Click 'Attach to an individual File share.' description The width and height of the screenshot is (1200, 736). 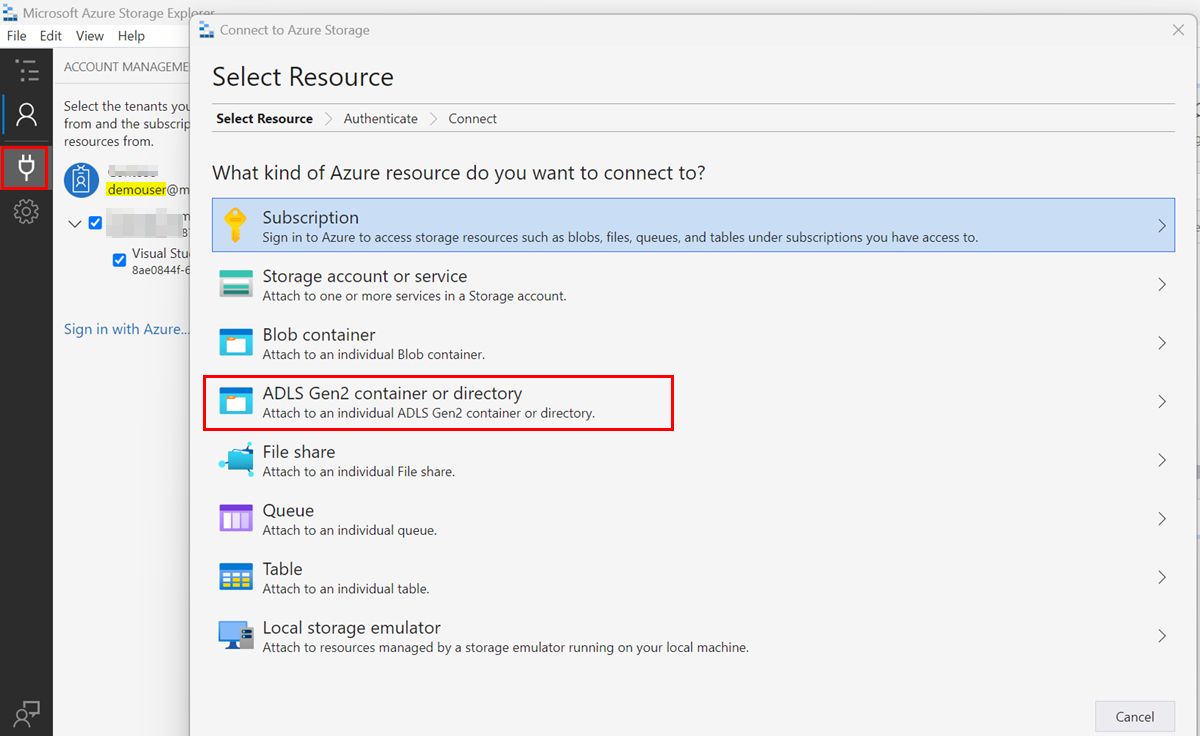coord(359,471)
